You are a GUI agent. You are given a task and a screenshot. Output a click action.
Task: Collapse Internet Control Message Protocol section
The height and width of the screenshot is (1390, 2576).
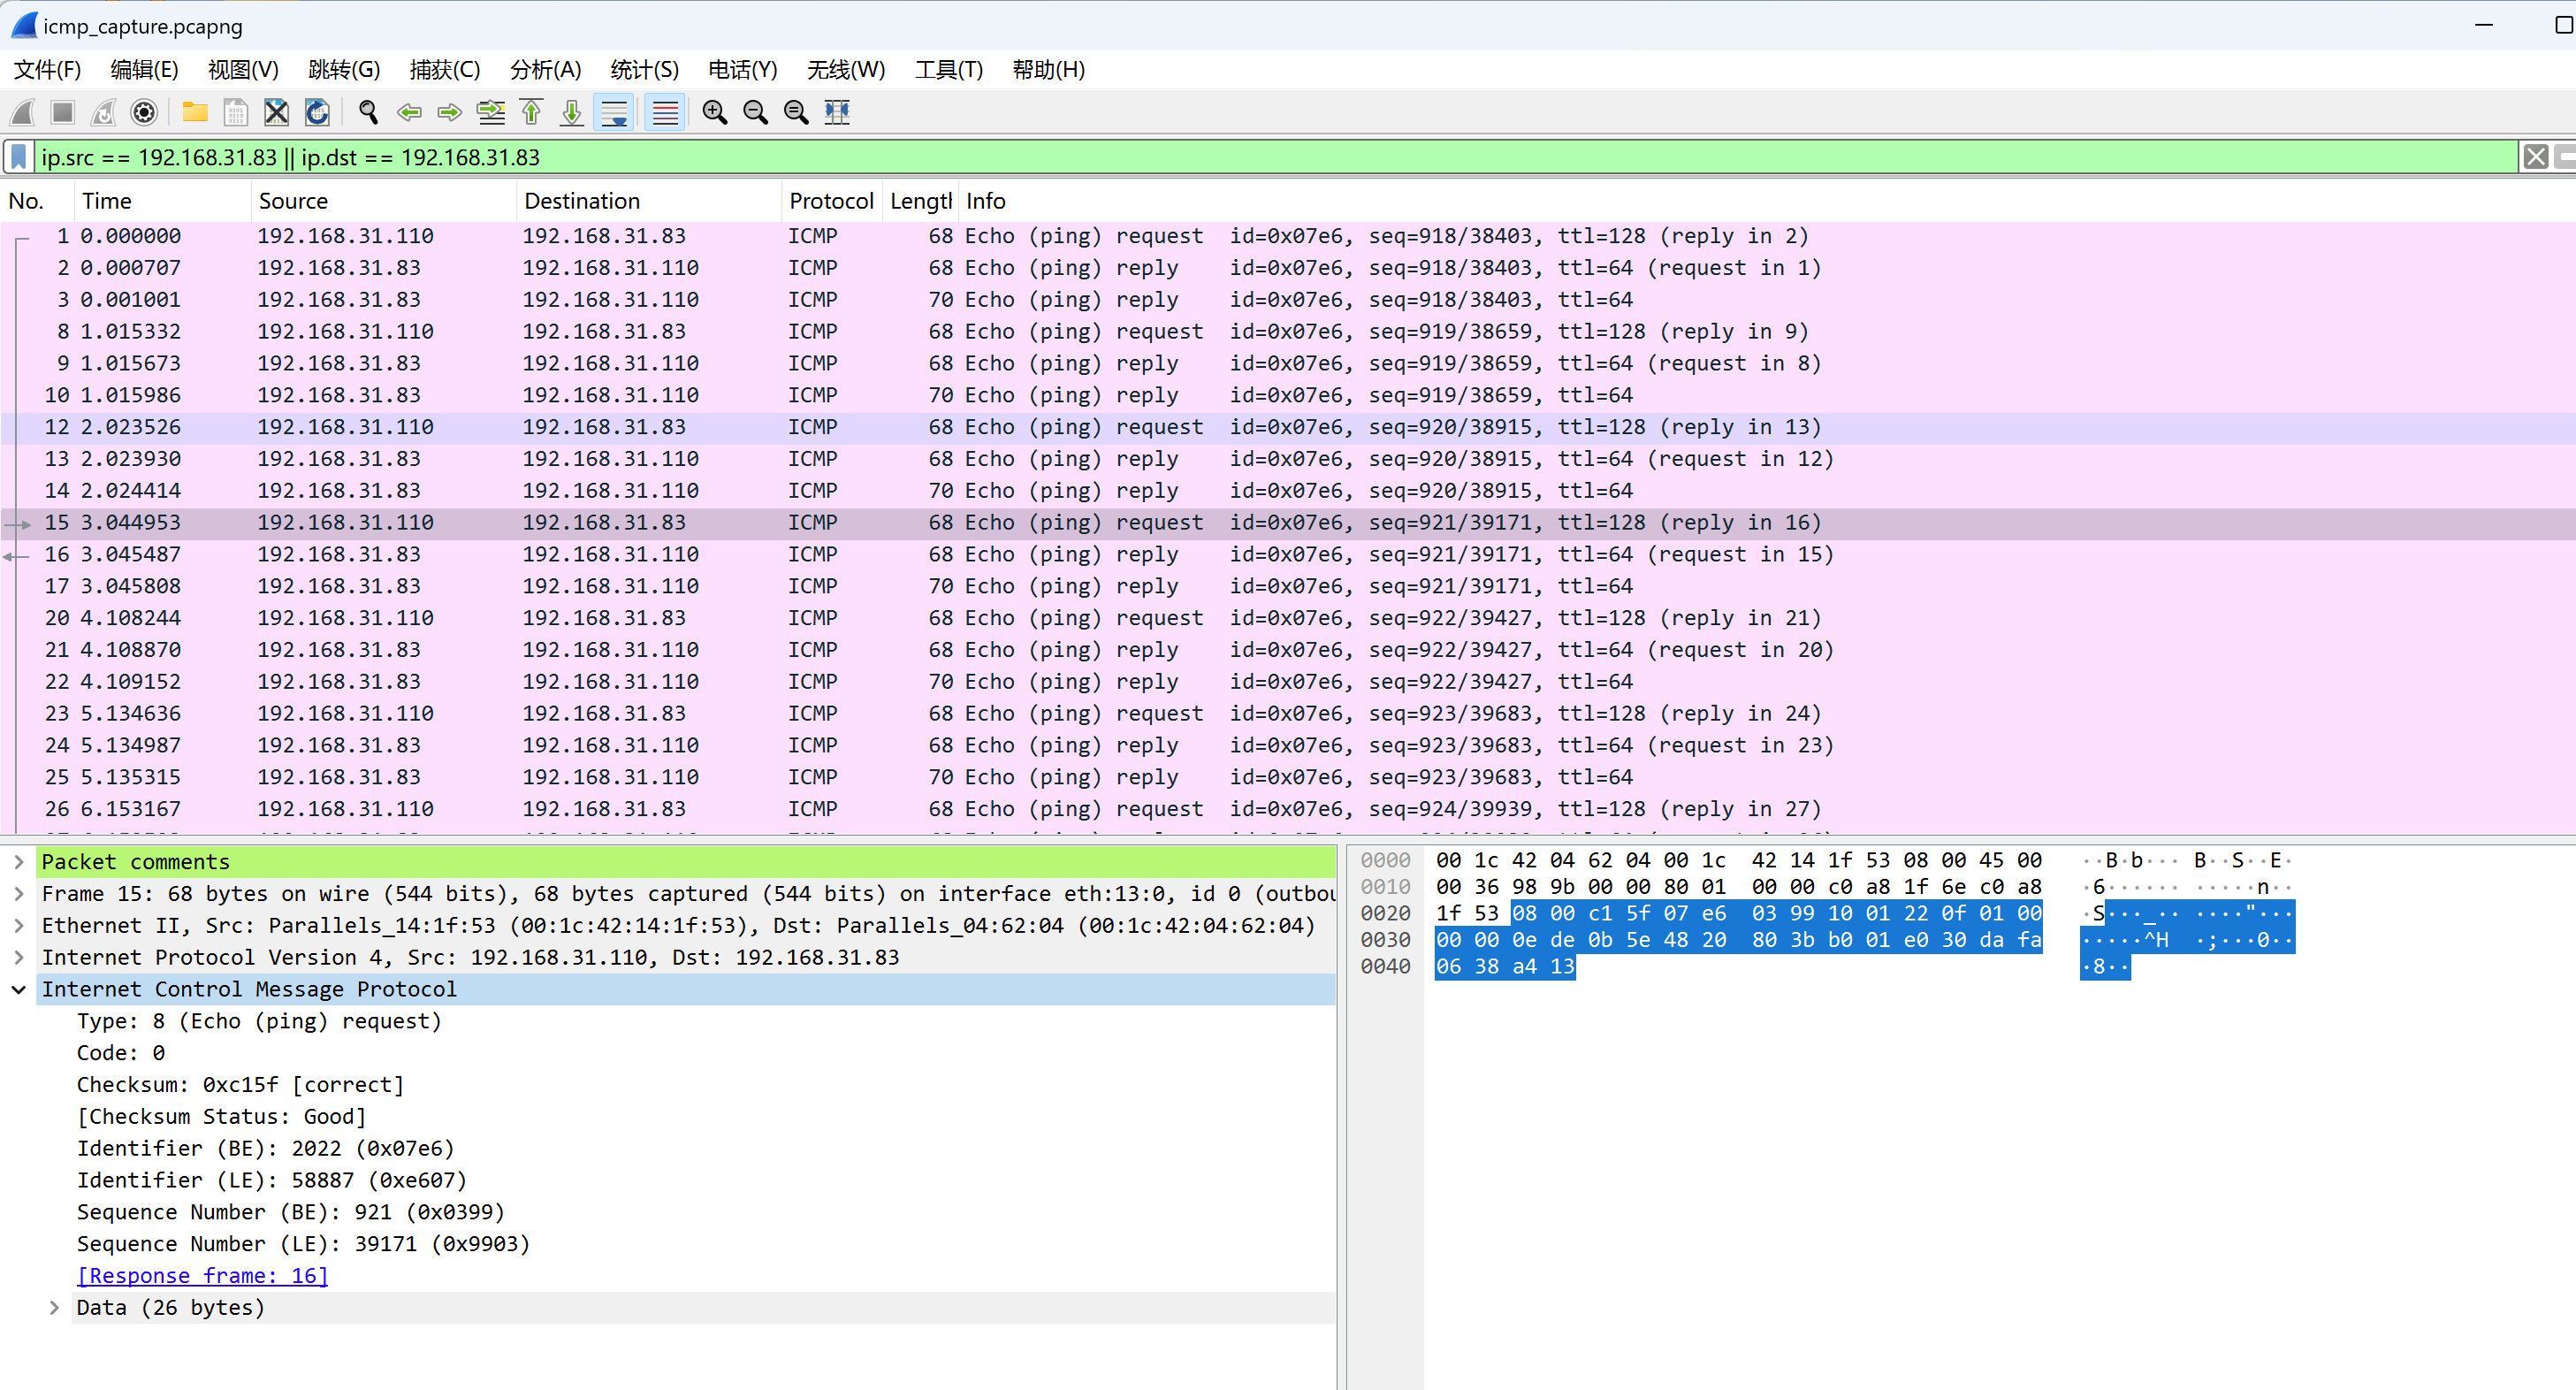pyautogui.click(x=19, y=989)
